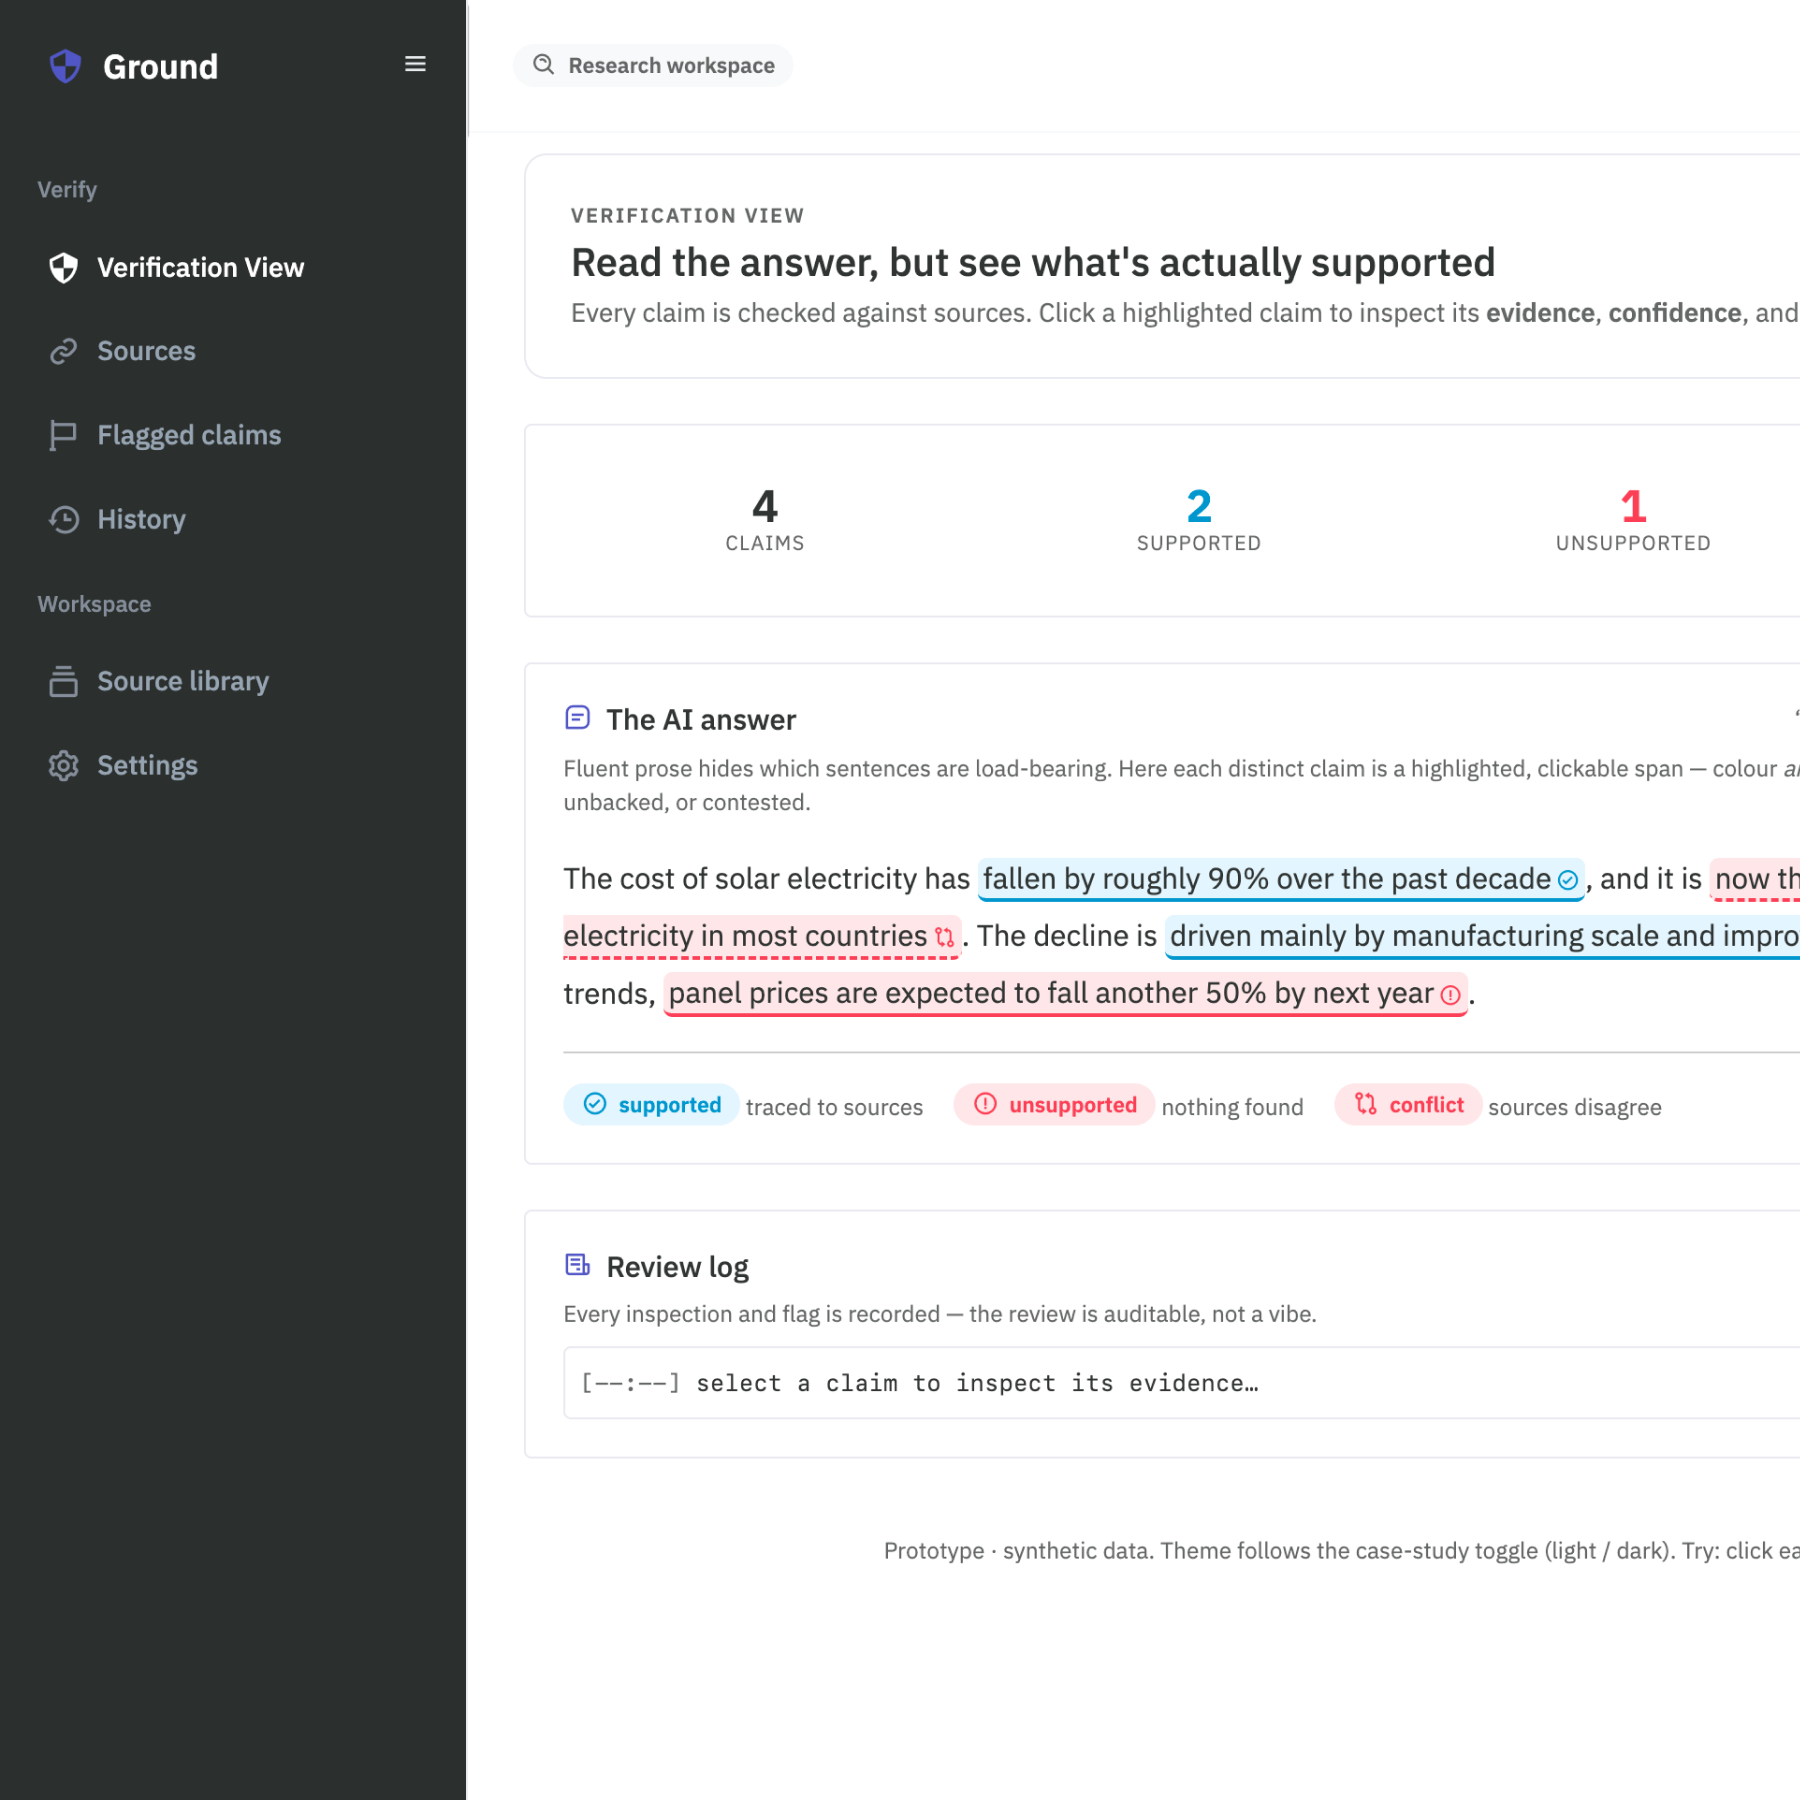Click the unsupported legend badge

(1054, 1105)
